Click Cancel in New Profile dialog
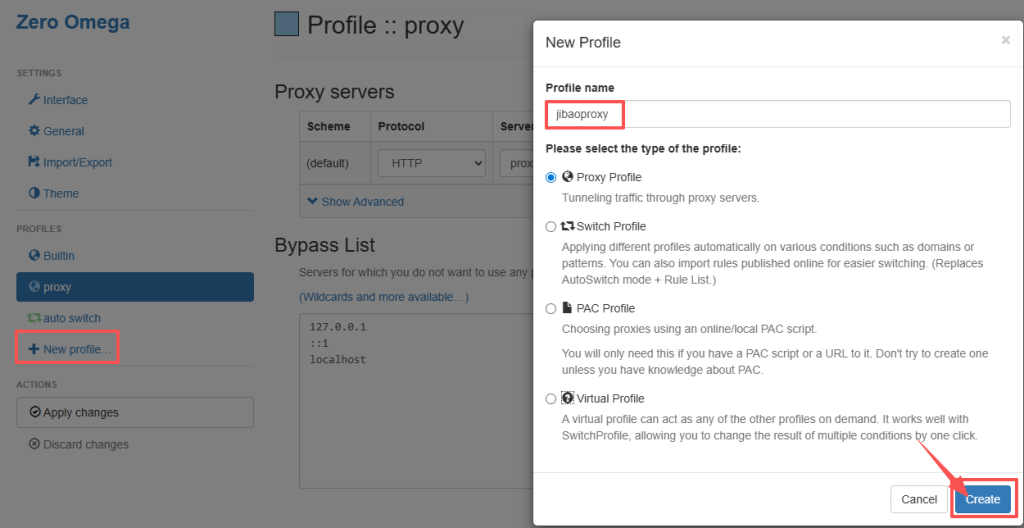 (x=919, y=499)
